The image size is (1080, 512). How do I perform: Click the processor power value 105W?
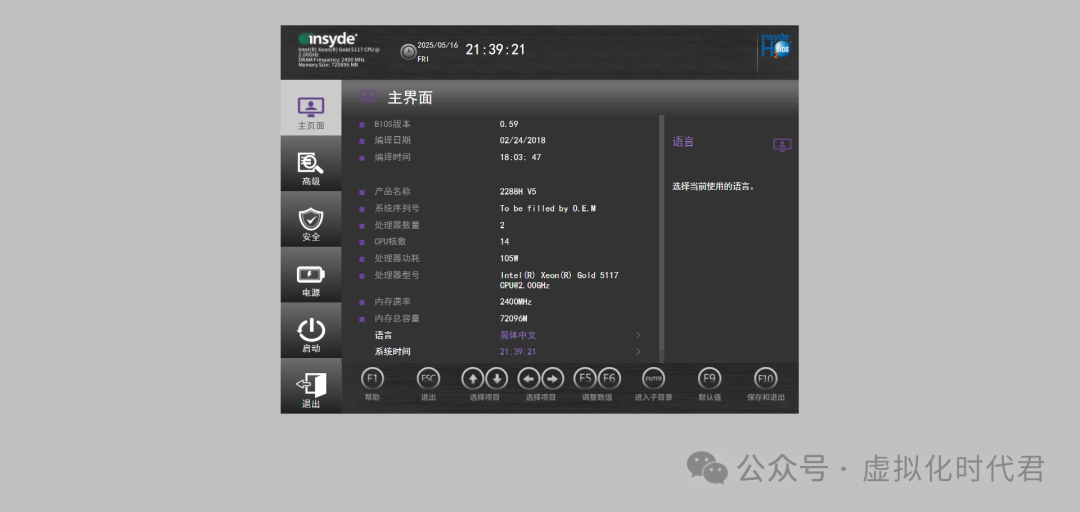click(509, 258)
